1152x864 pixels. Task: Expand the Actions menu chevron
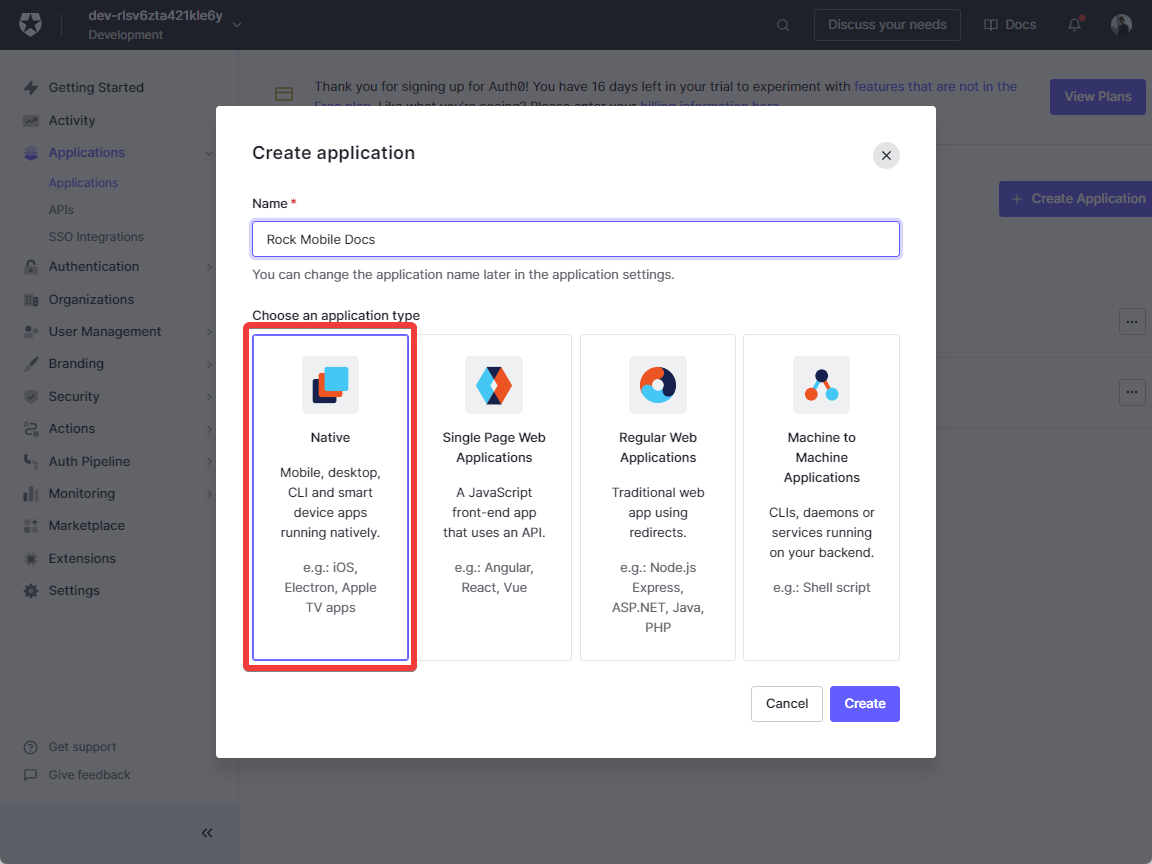click(x=209, y=429)
